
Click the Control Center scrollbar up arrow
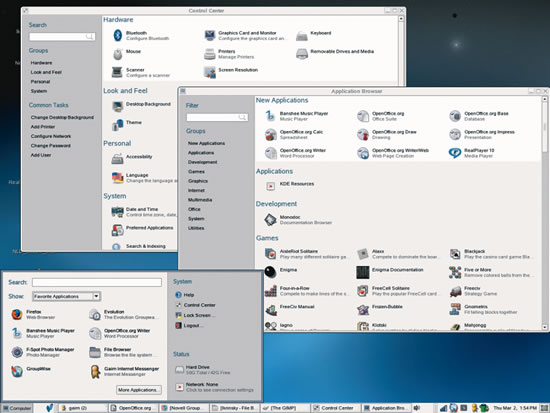click(x=401, y=19)
